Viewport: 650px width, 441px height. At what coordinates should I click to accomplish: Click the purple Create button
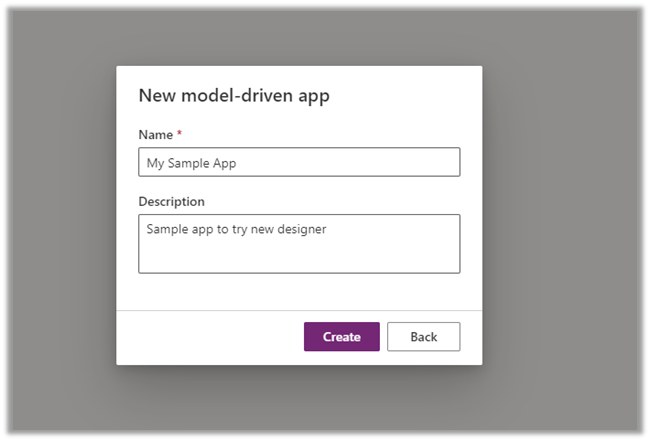pyautogui.click(x=341, y=337)
